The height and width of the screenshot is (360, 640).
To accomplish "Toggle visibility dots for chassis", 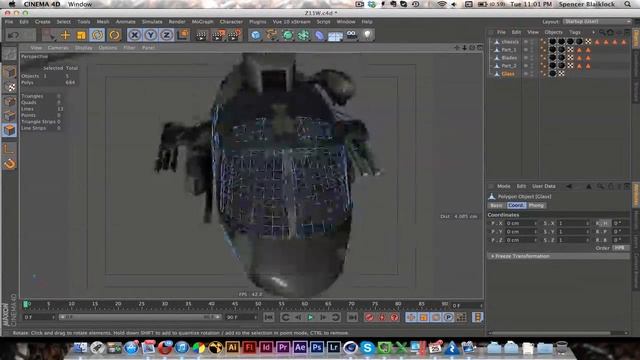I will (x=532, y=42).
